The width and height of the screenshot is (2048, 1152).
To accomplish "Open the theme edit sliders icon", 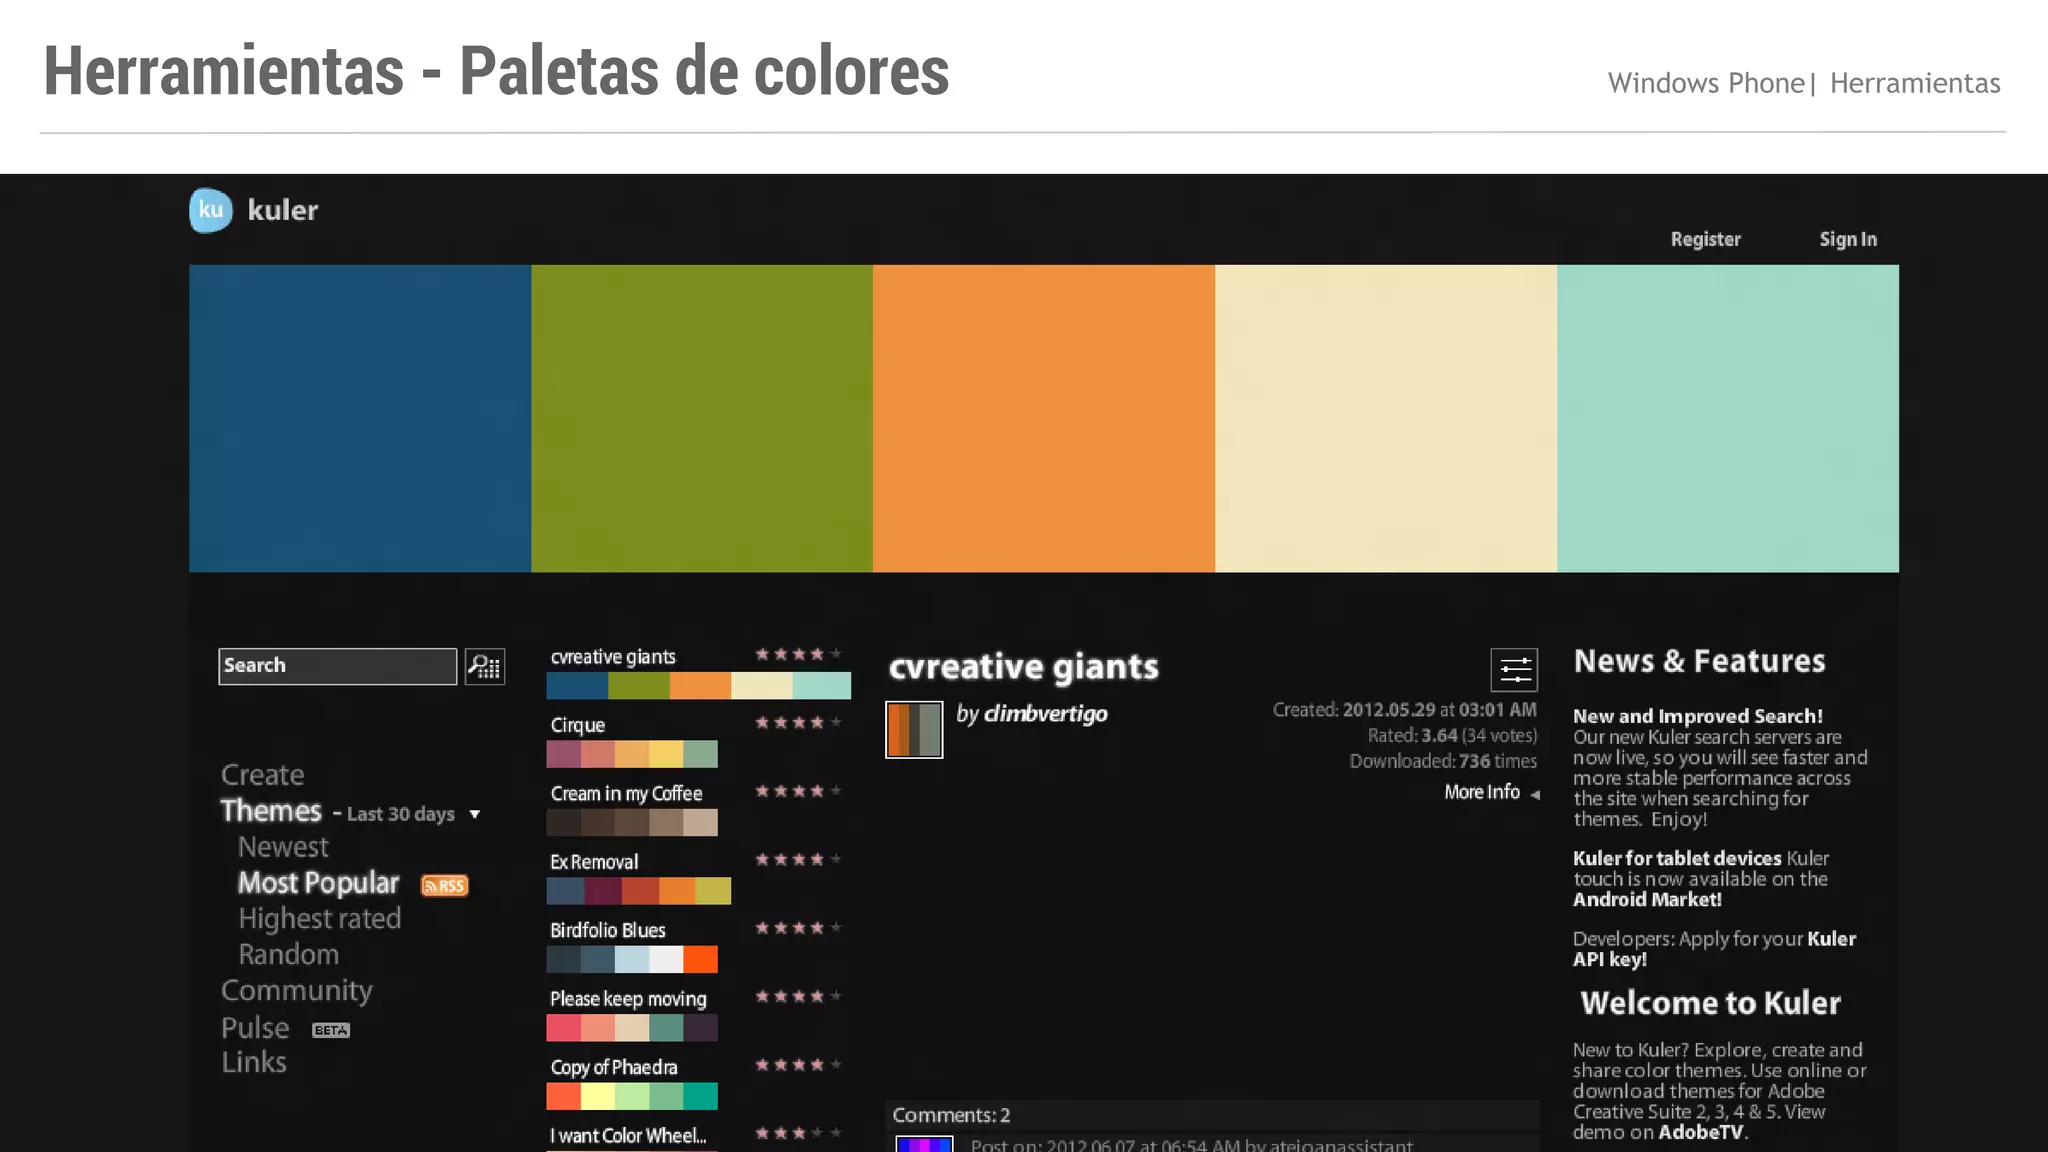I will tap(1514, 670).
